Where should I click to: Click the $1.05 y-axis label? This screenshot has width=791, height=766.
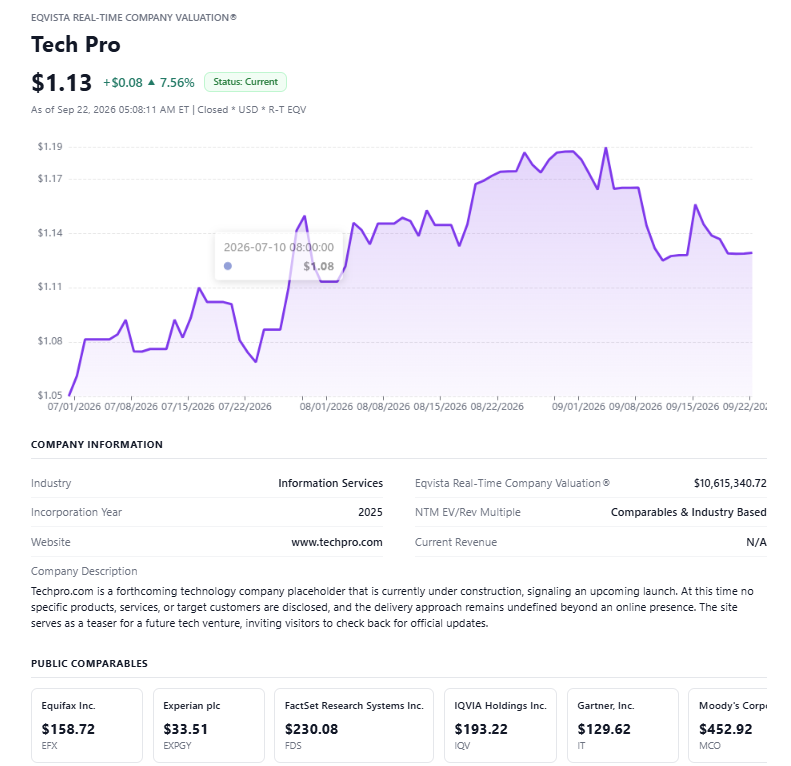click(x=50, y=395)
